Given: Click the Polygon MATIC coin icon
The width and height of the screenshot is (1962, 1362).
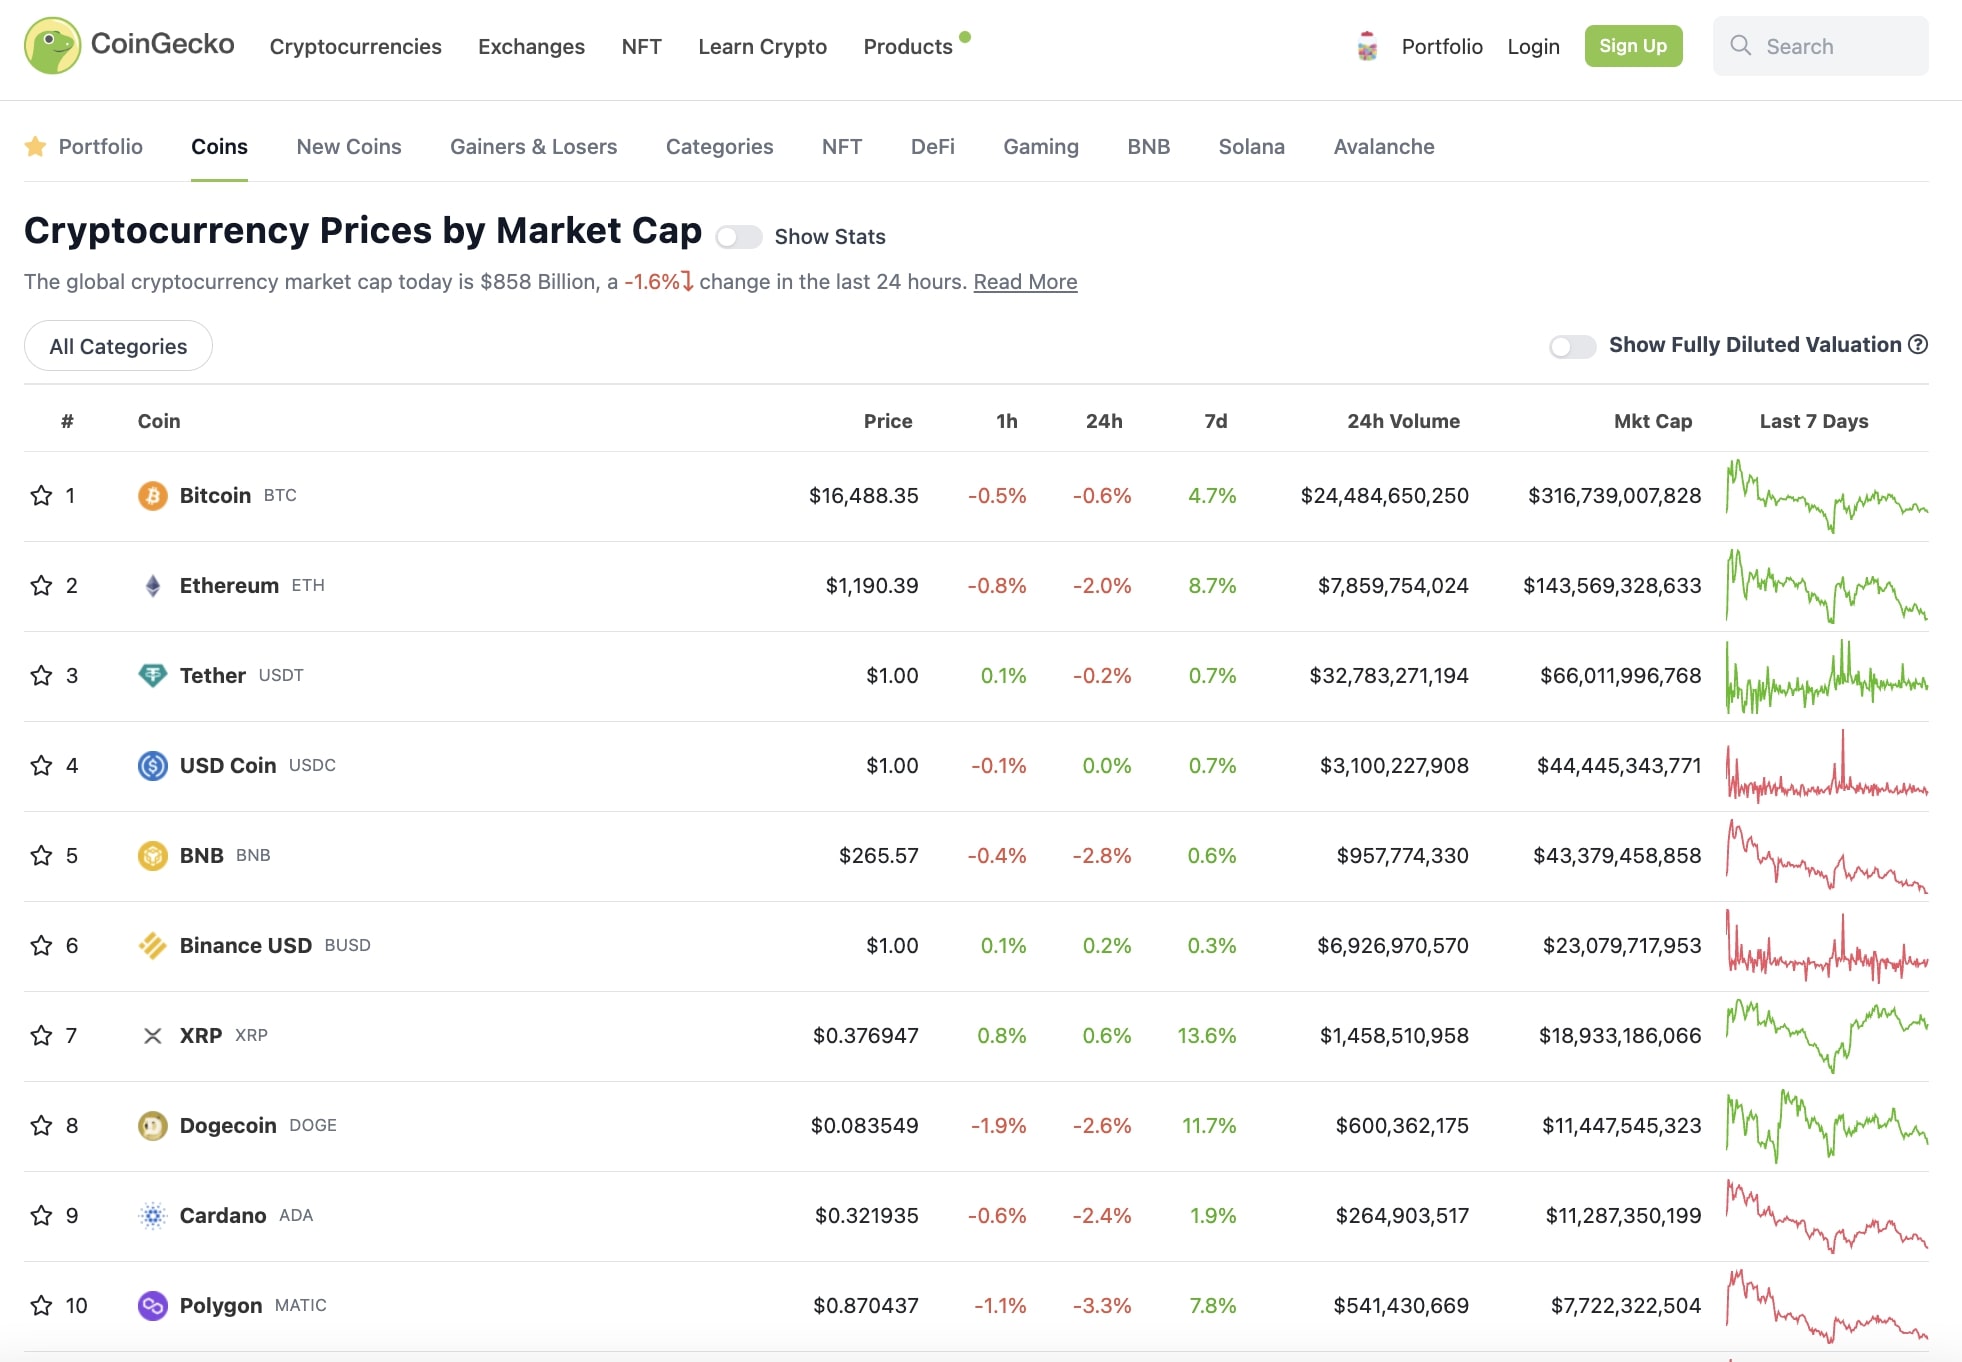Looking at the screenshot, I should point(152,1306).
